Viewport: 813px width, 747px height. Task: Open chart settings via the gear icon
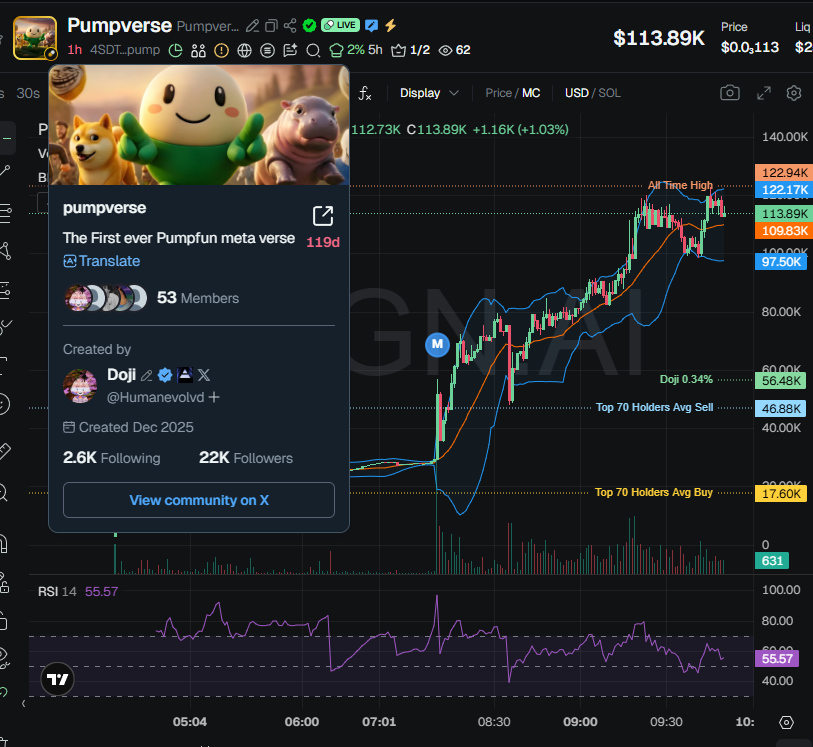coord(793,92)
